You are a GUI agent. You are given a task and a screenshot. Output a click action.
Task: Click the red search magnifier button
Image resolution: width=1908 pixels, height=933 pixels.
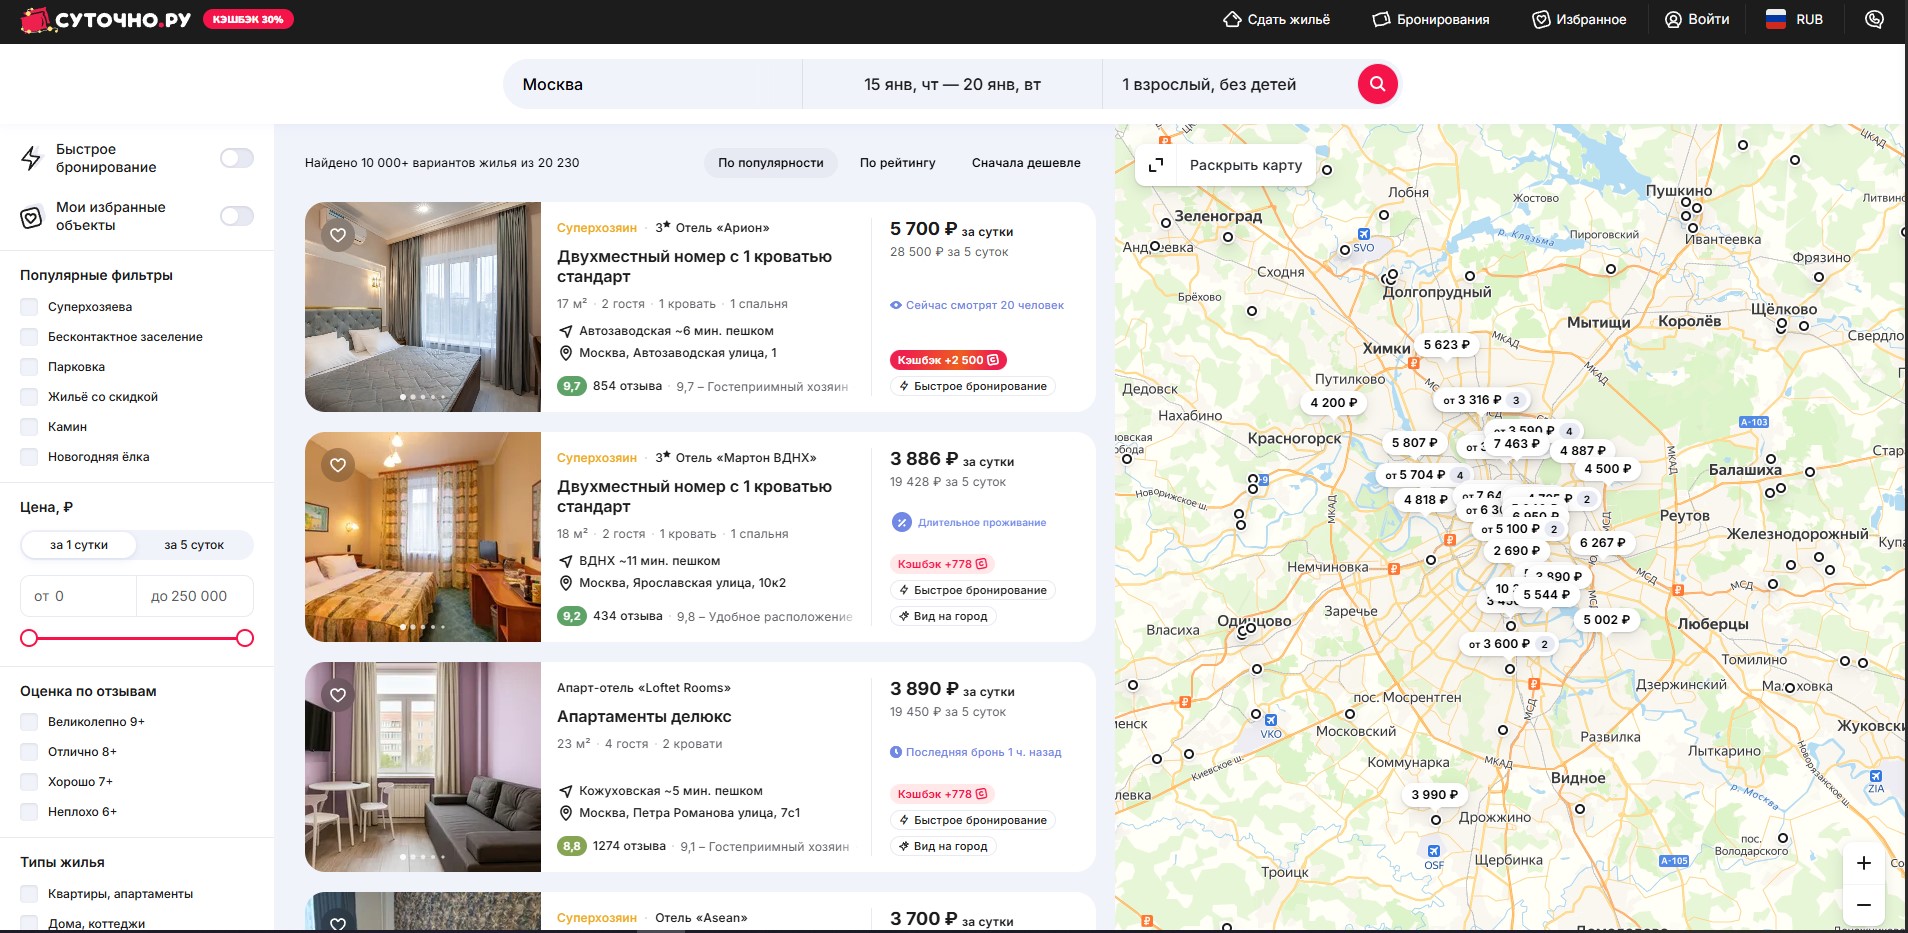pyautogui.click(x=1377, y=84)
